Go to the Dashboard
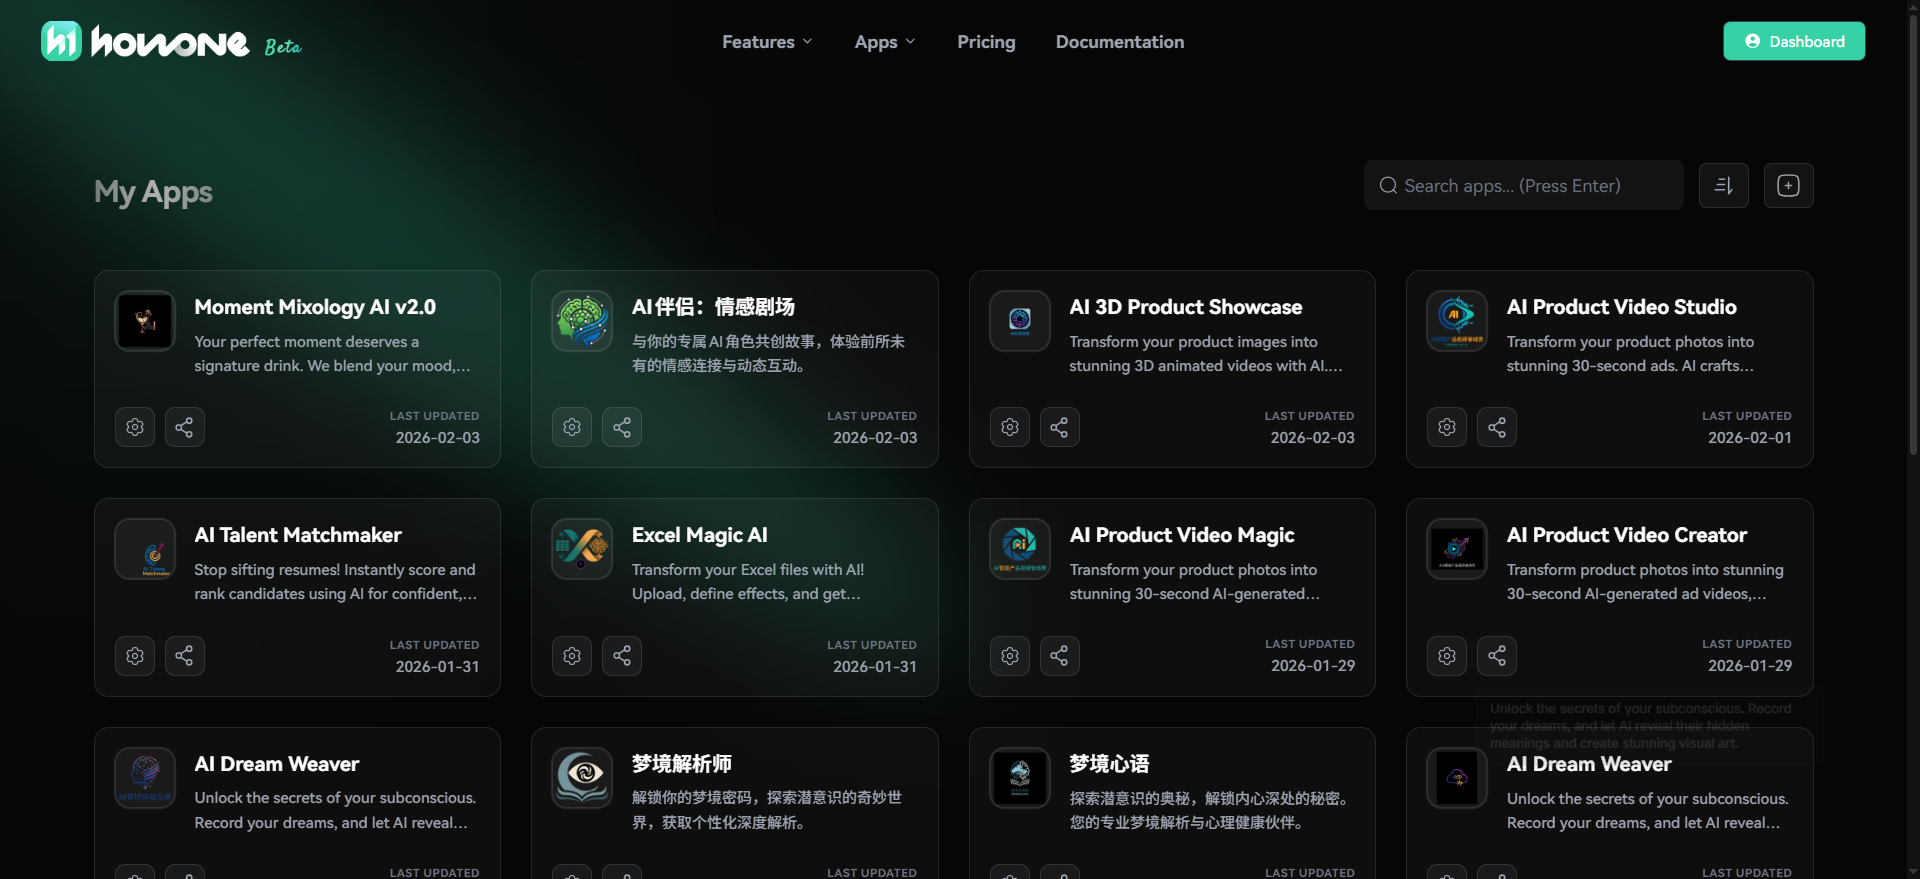The image size is (1920, 879). (1794, 41)
